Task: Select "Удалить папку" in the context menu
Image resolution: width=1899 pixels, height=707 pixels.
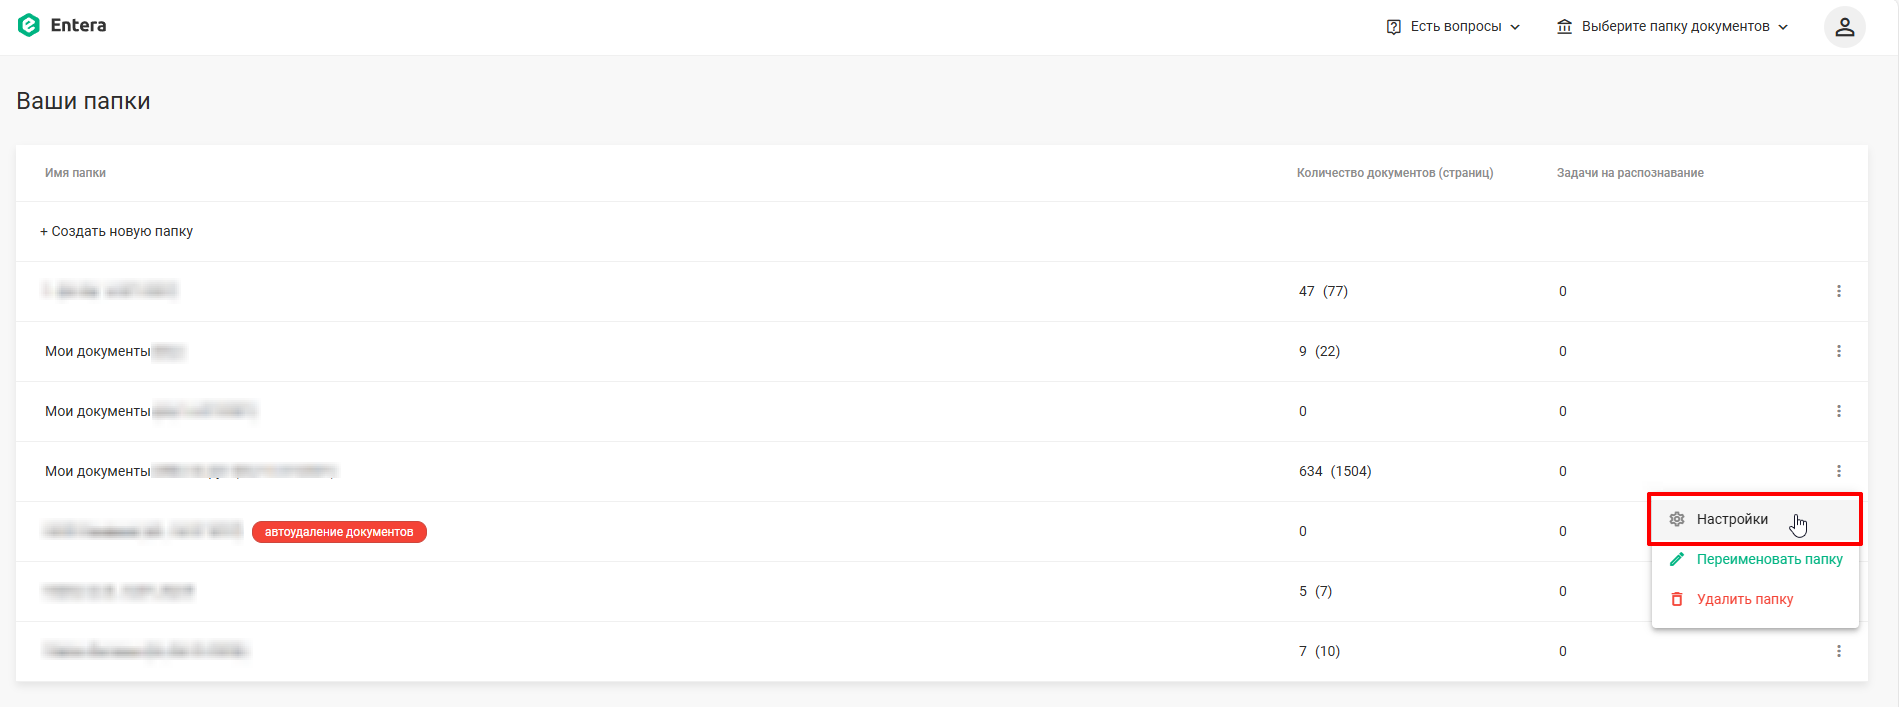Action: [x=1744, y=599]
